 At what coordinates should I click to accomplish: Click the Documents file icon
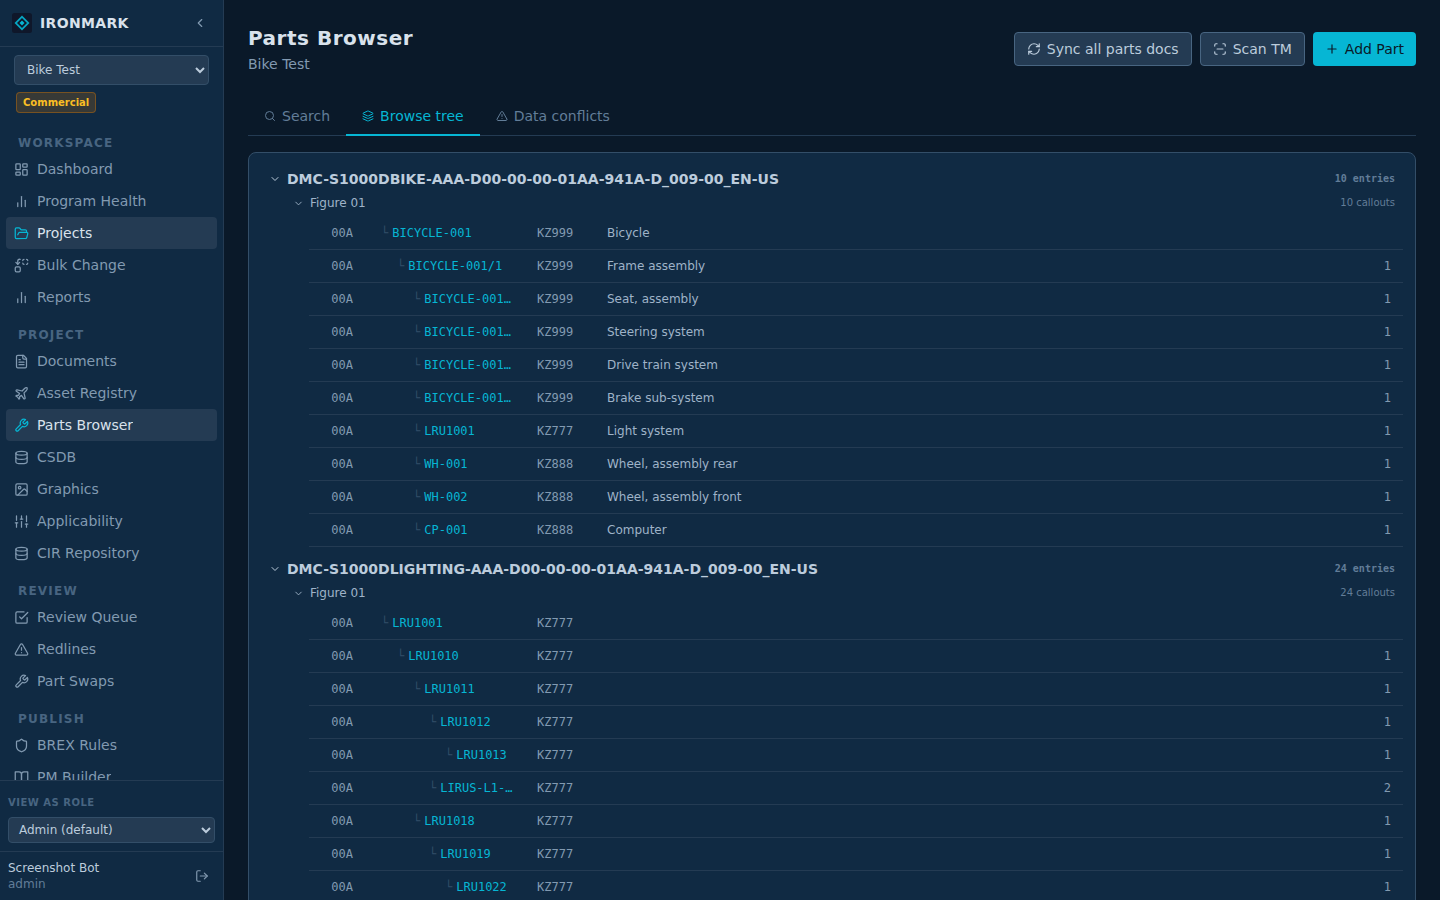coord(21,362)
